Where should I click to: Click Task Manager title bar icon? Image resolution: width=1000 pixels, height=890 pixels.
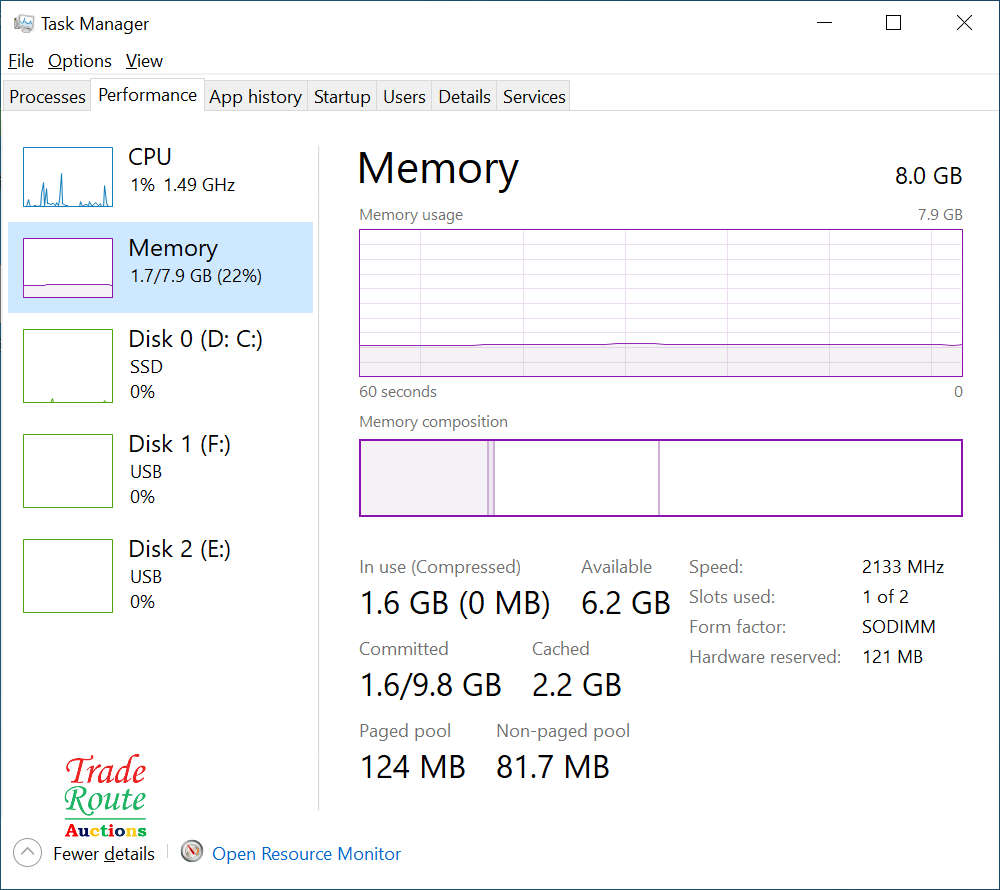[x=24, y=24]
